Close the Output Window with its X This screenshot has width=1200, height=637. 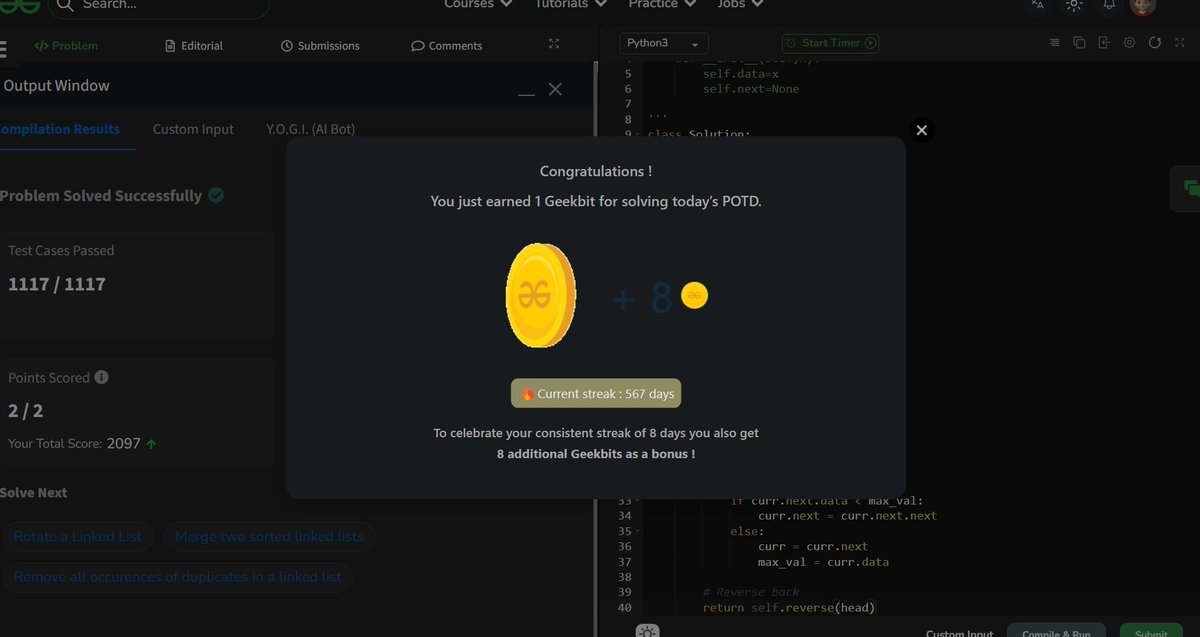coord(555,89)
